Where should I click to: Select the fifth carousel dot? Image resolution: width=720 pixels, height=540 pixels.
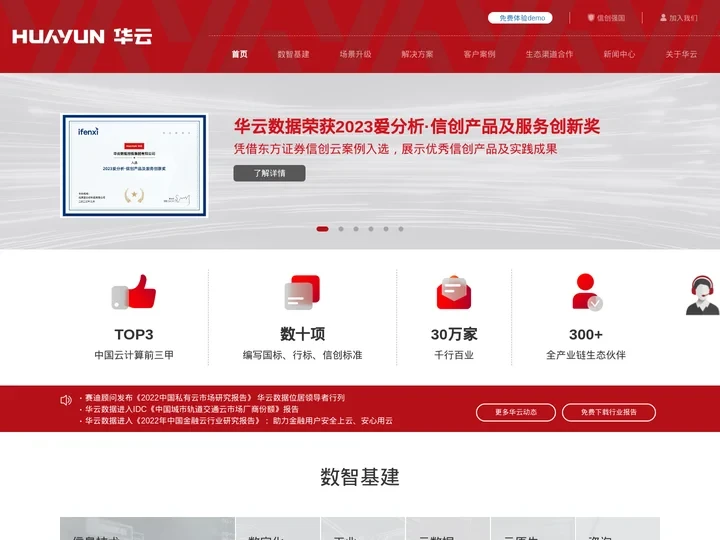pyautogui.click(x=386, y=229)
